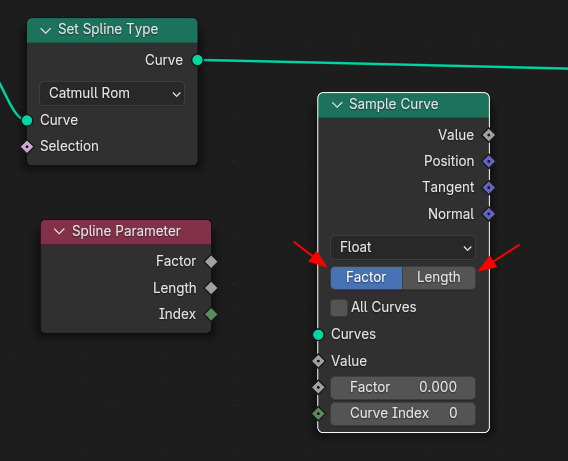The image size is (568, 461).
Task: Select the Spline Parameter node header
Action: pyautogui.click(x=126, y=232)
